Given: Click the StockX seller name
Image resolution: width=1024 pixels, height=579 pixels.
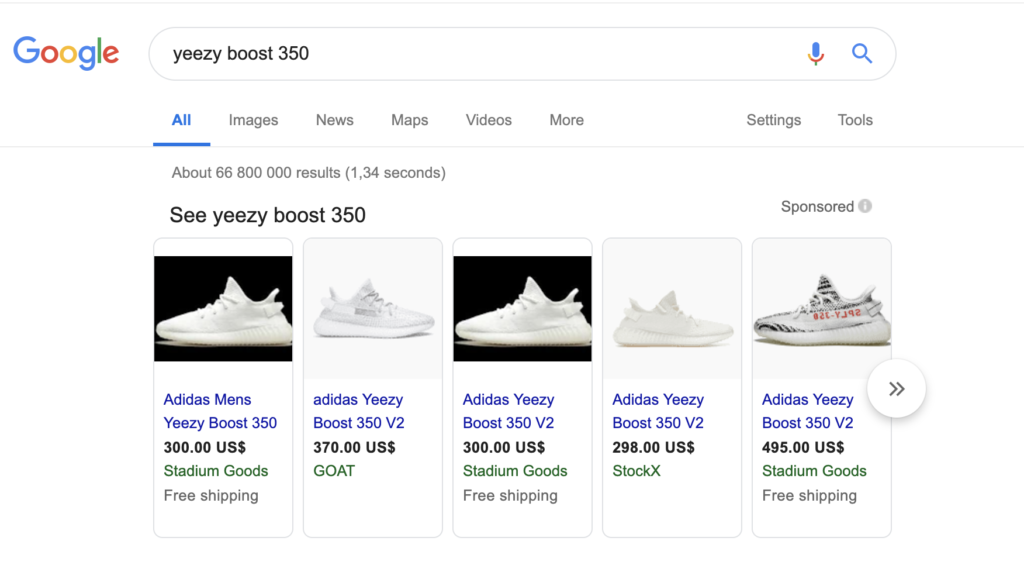Looking at the screenshot, I should [x=636, y=471].
